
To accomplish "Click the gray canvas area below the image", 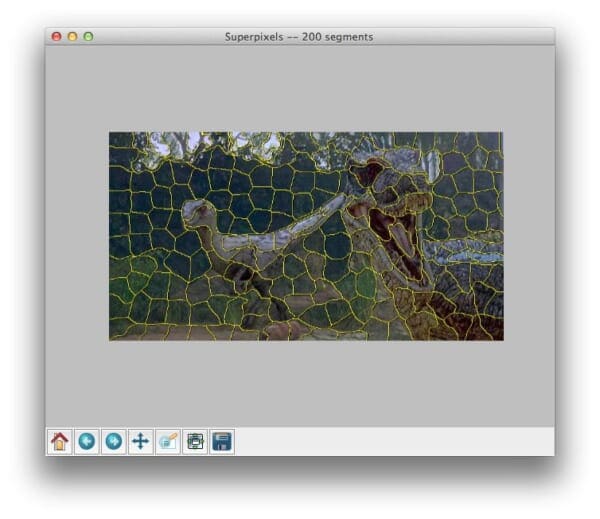I will [300, 385].
